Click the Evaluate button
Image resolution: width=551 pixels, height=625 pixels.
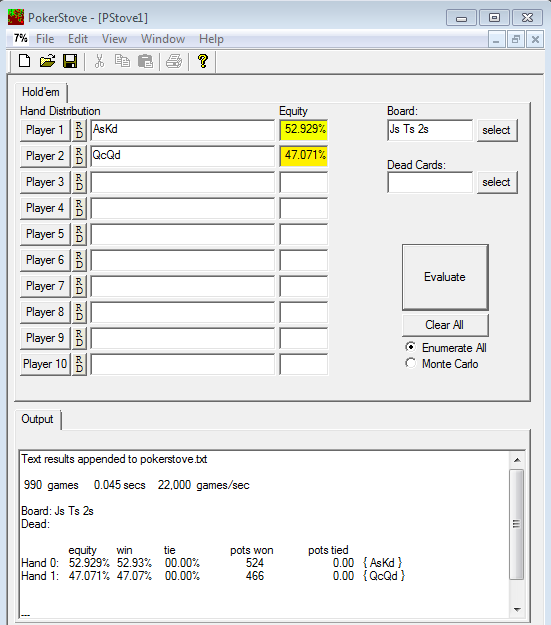click(x=445, y=277)
